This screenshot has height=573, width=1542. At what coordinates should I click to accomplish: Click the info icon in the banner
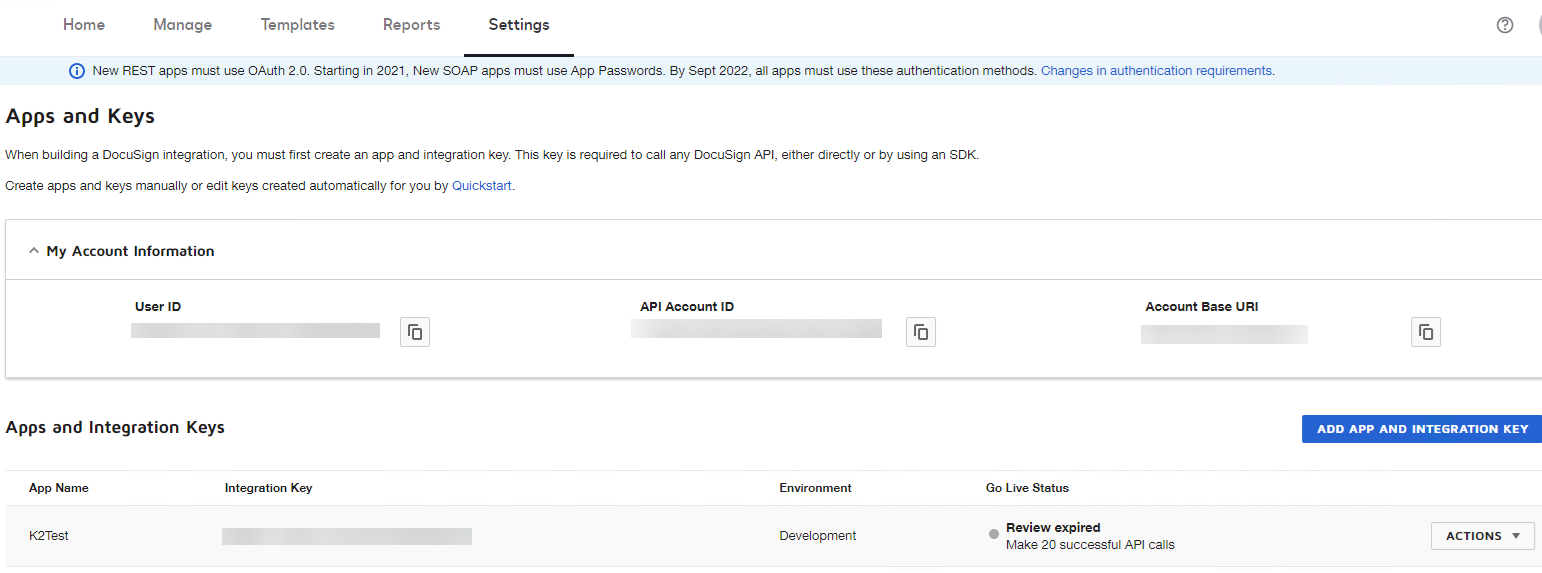click(77, 71)
